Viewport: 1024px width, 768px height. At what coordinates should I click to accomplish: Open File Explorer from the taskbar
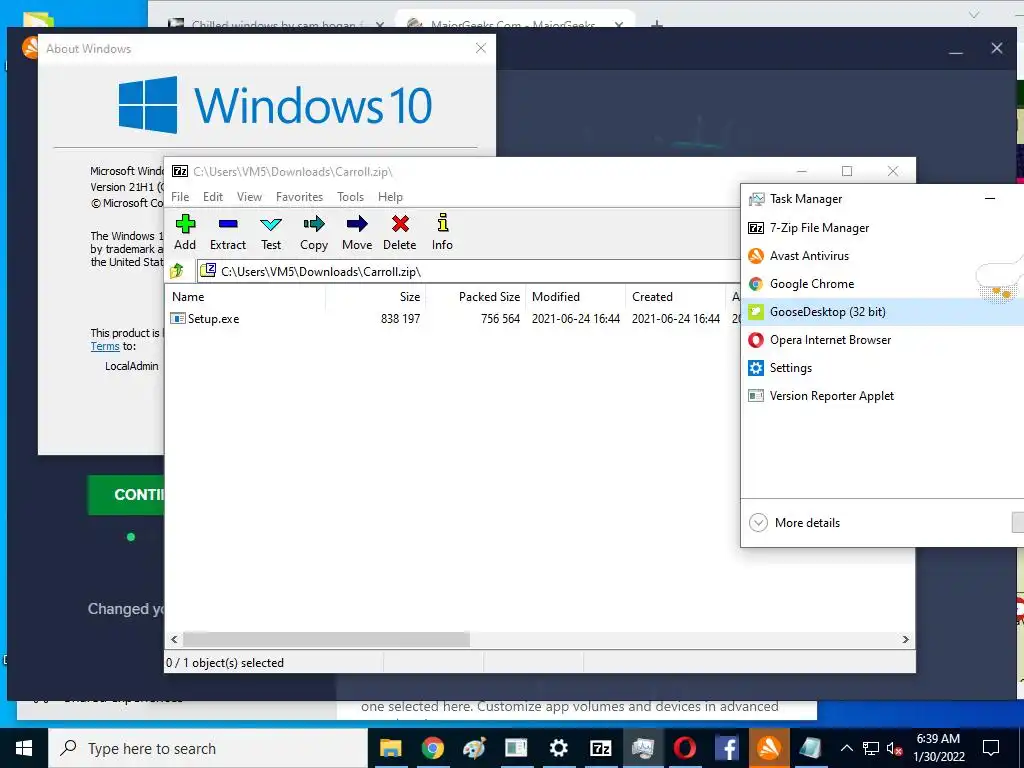391,748
